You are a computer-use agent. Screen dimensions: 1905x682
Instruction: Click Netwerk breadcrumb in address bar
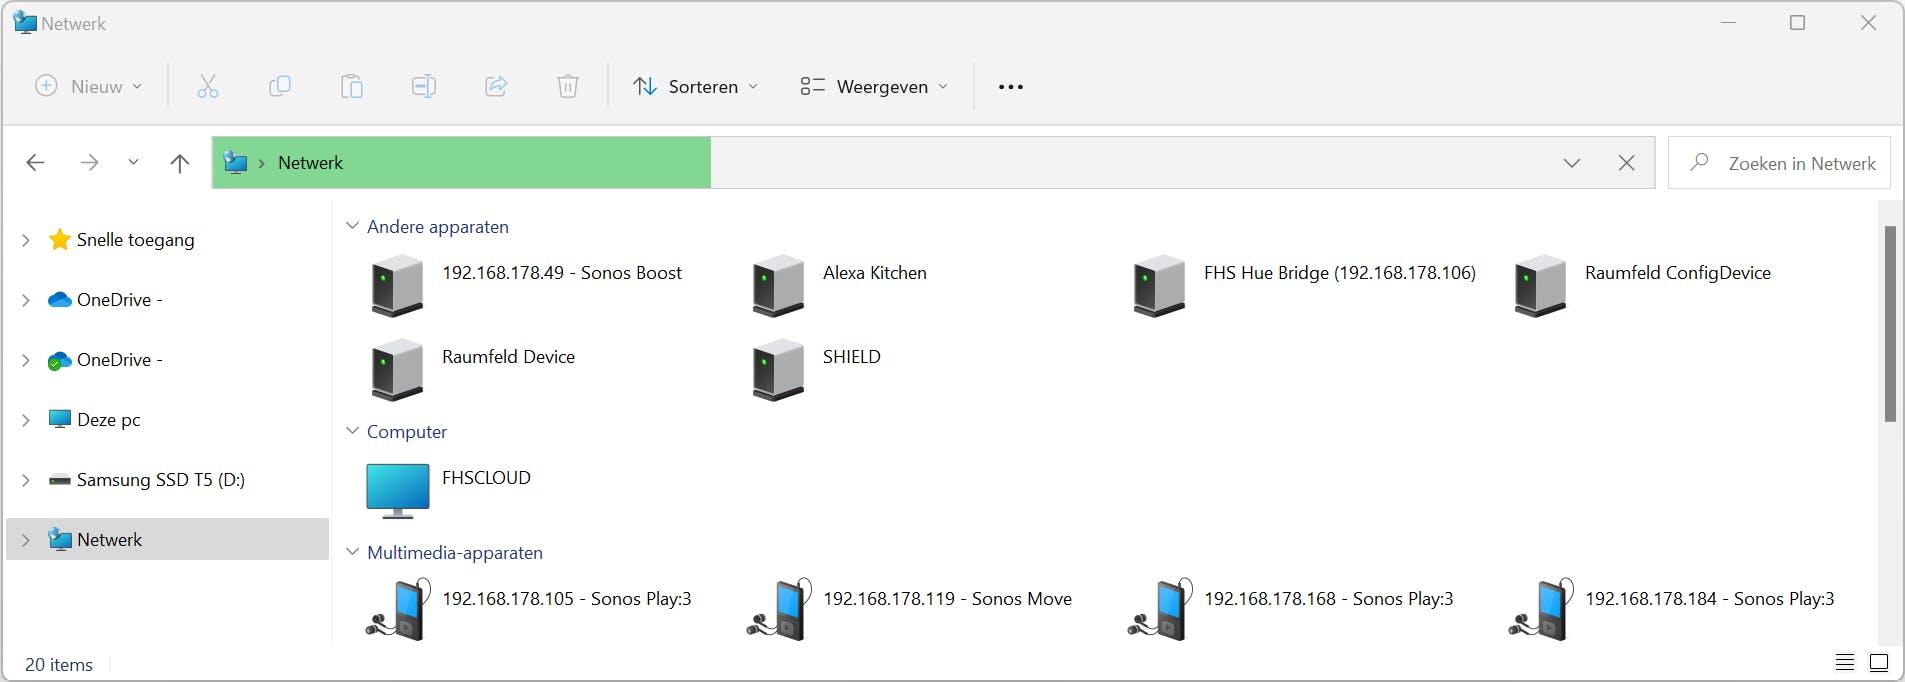pyautogui.click(x=310, y=163)
